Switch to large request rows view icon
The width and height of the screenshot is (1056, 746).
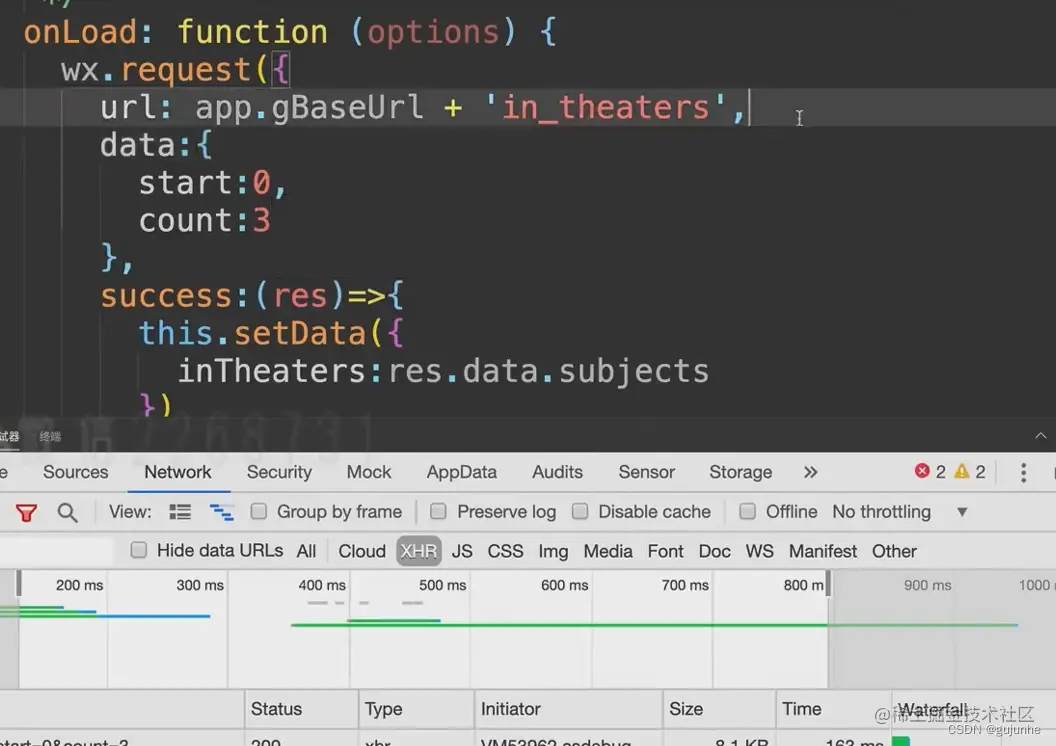click(180, 512)
